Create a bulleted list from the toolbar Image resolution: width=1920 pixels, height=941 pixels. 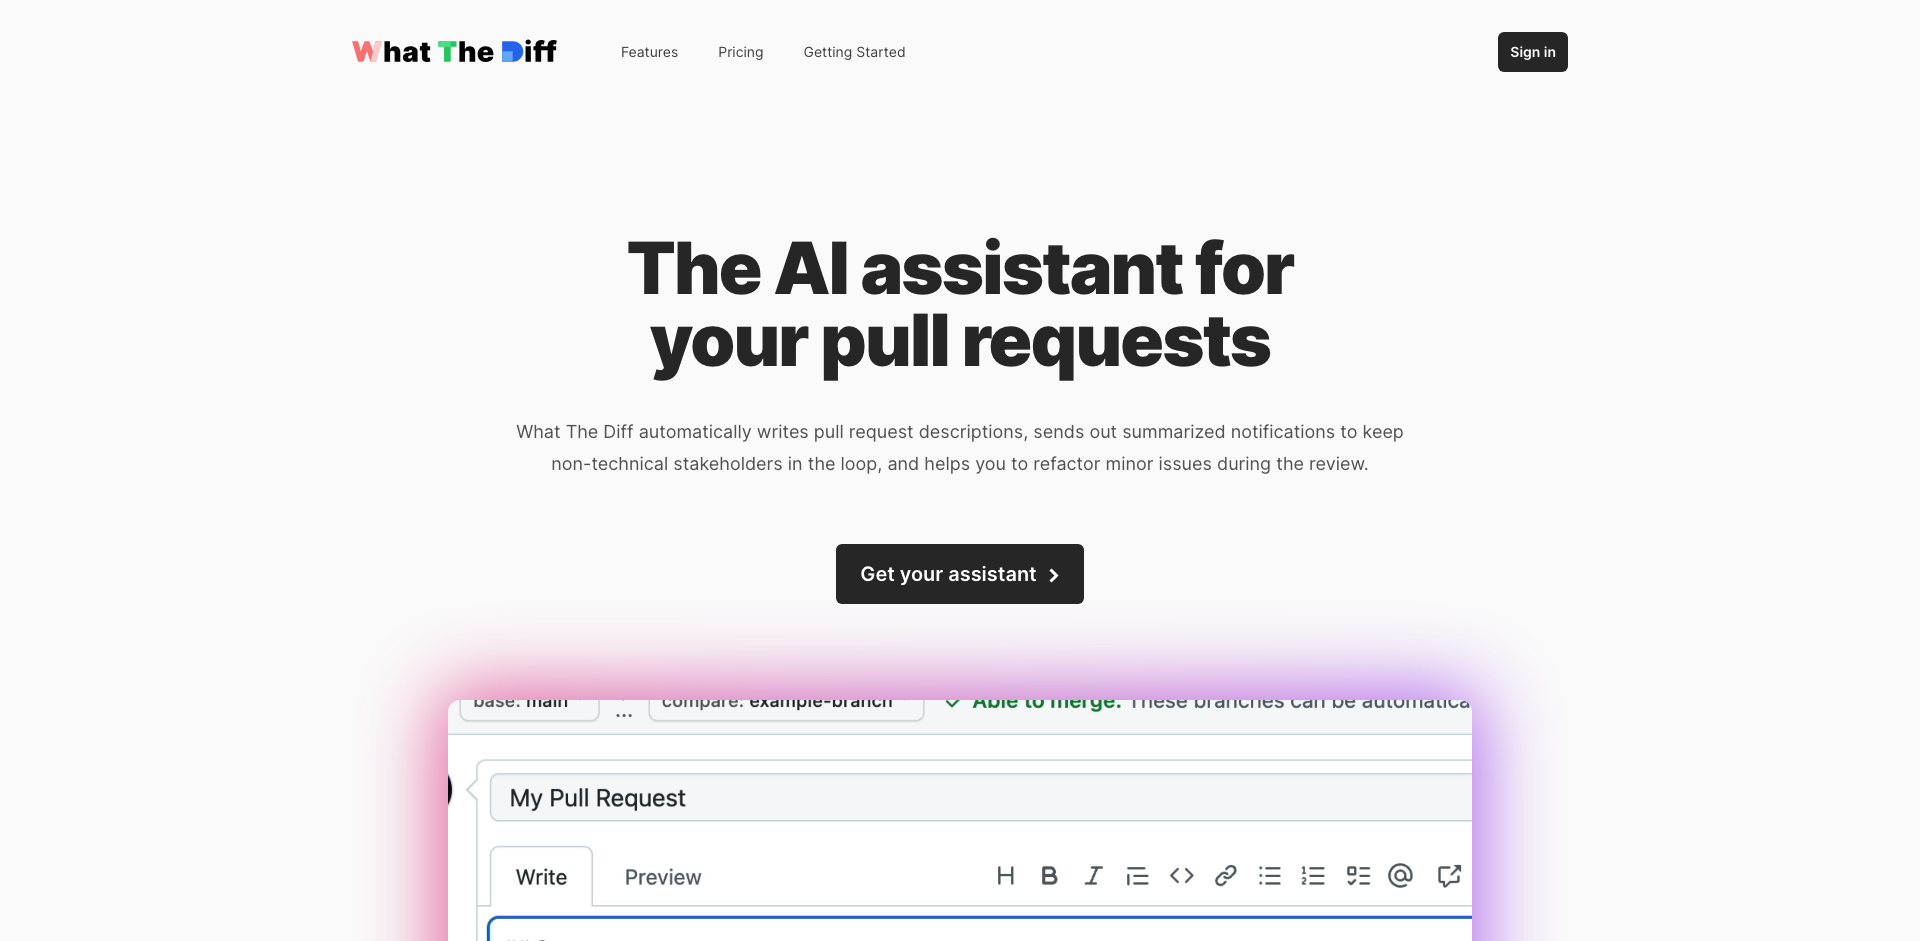(1269, 876)
